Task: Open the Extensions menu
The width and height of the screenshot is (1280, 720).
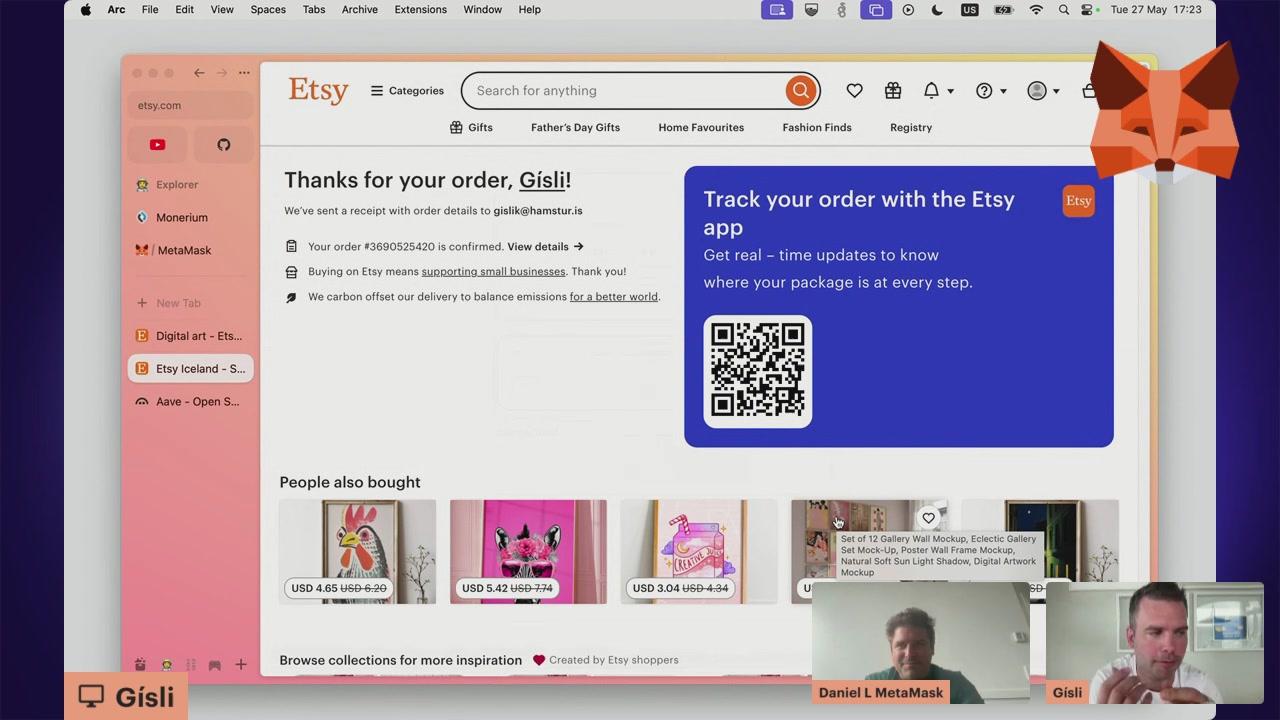Action: [x=420, y=10]
